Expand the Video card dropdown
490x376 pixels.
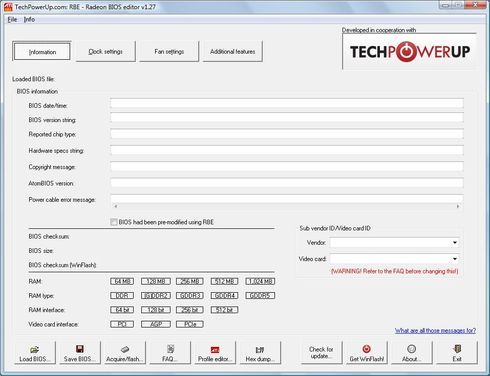pyautogui.click(x=455, y=259)
